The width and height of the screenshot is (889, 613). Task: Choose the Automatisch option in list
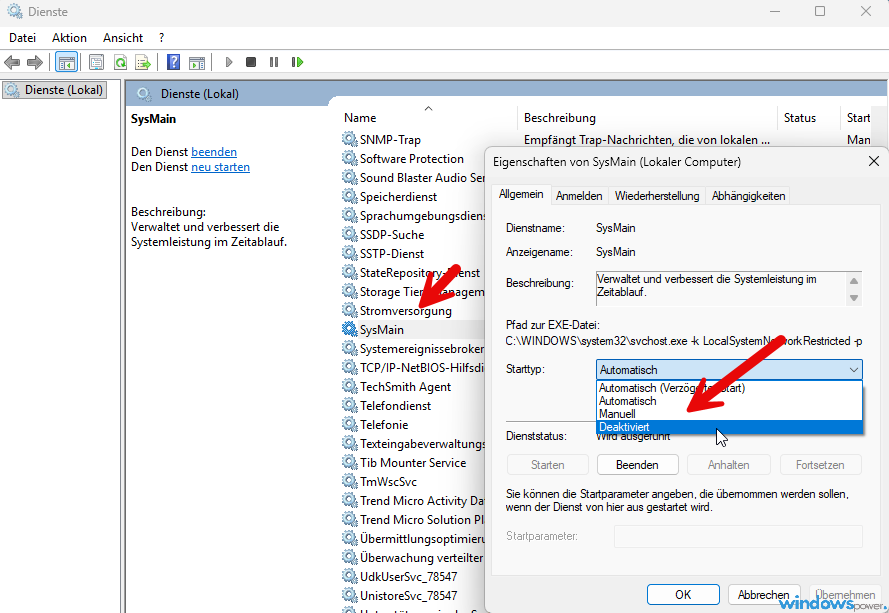pos(729,401)
